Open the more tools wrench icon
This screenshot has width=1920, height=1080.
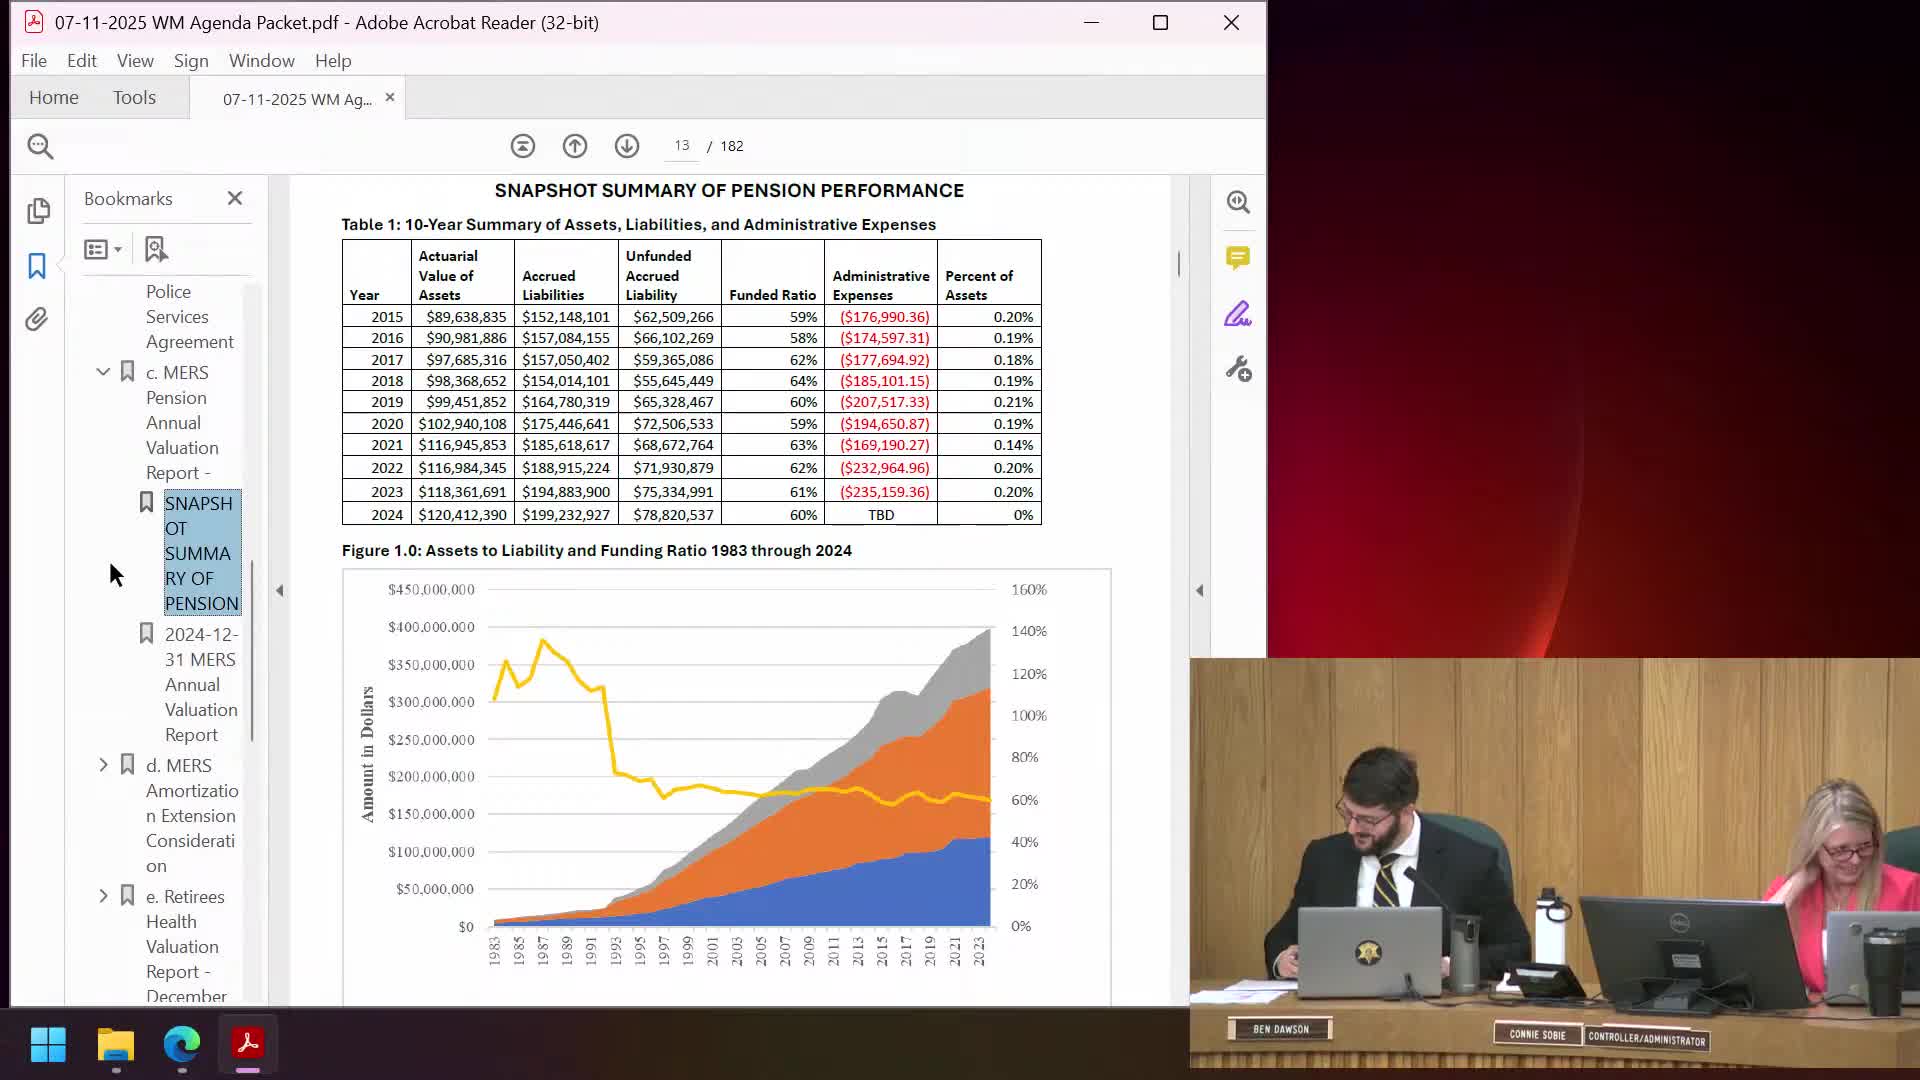tap(1238, 370)
